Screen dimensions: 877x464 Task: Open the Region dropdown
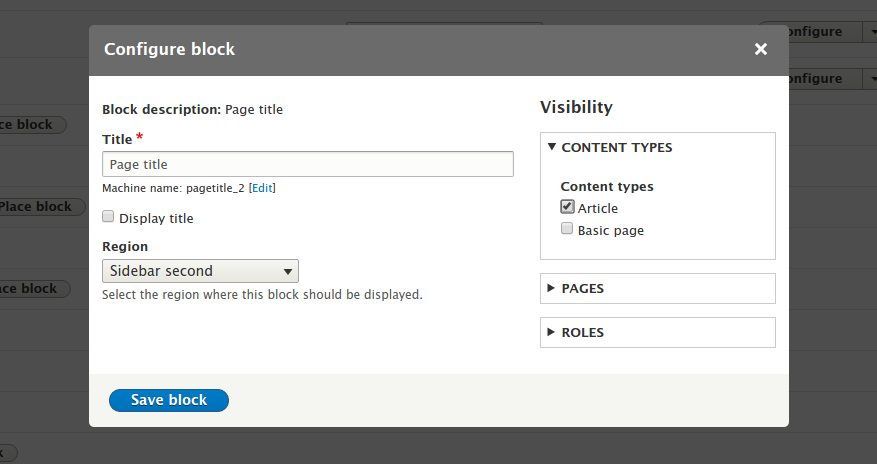pyautogui.click(x=200, y=271)
